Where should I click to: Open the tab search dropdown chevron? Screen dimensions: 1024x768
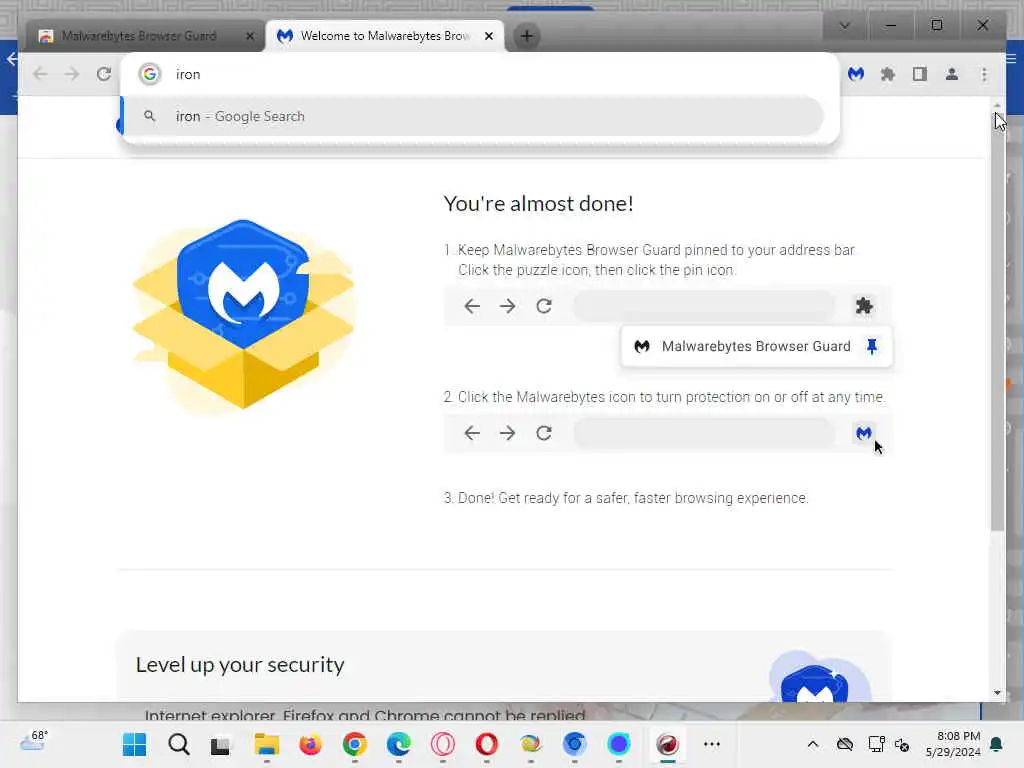pos(844,25)
